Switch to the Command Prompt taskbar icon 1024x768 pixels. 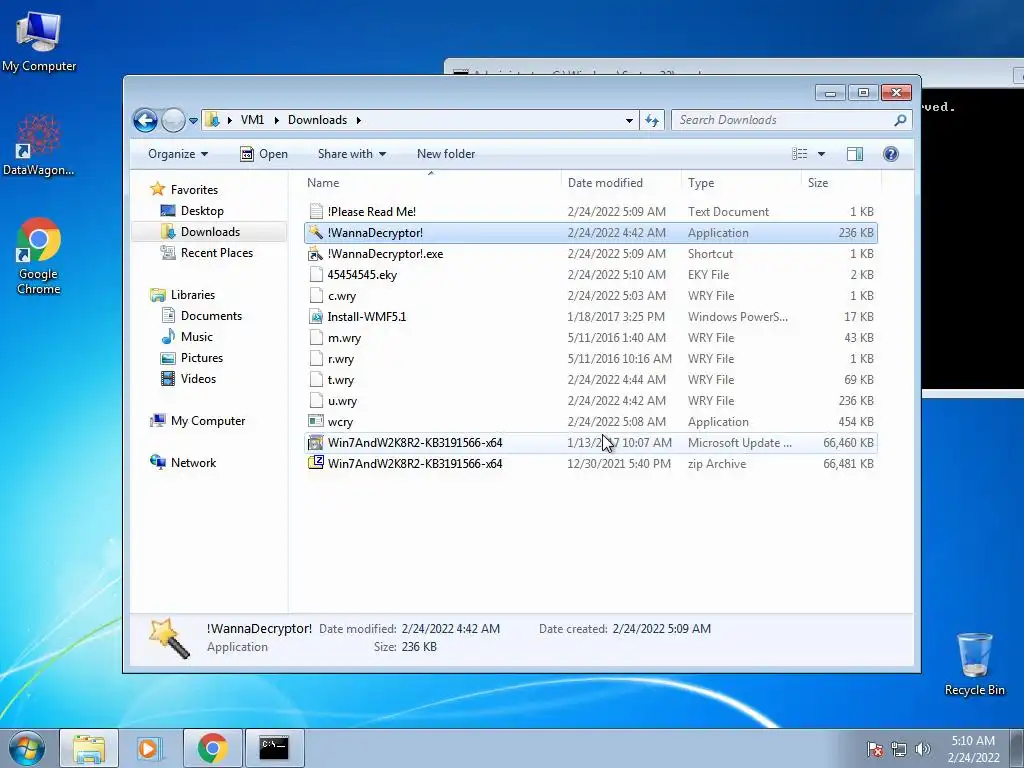[274, 748]
